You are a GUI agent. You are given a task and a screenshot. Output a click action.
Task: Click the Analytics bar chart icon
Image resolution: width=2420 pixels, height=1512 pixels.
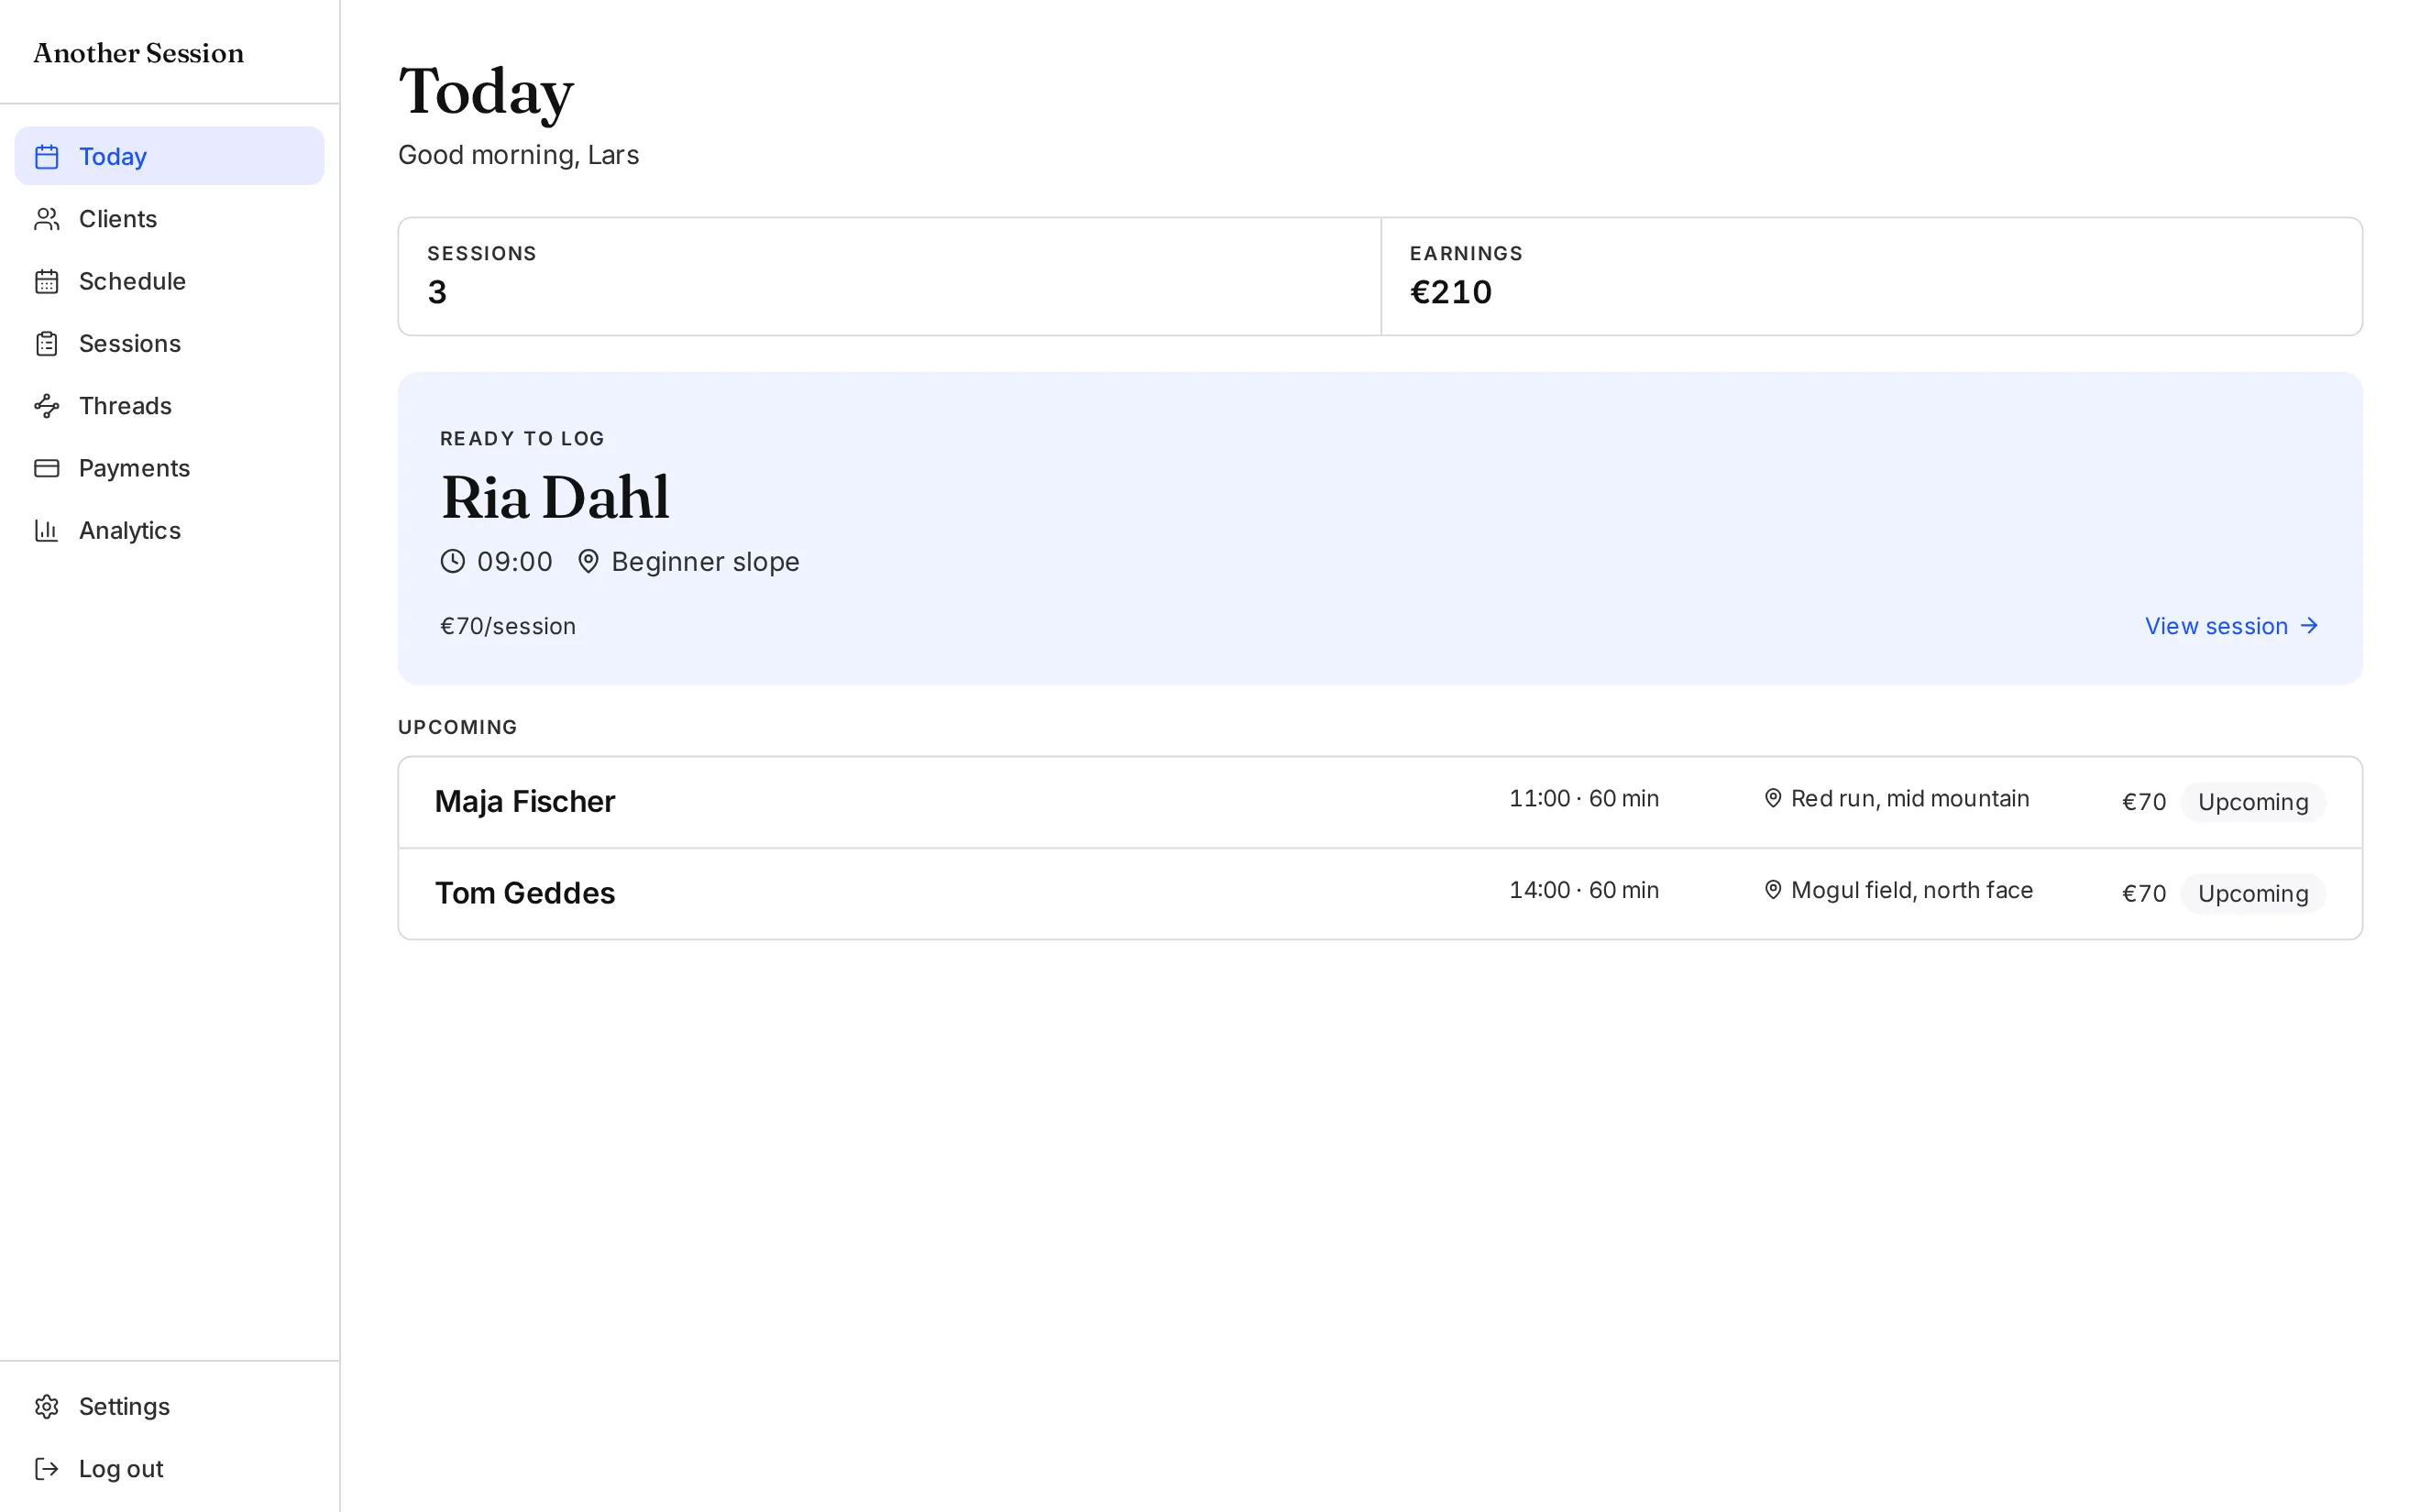[x=47, y=530]
